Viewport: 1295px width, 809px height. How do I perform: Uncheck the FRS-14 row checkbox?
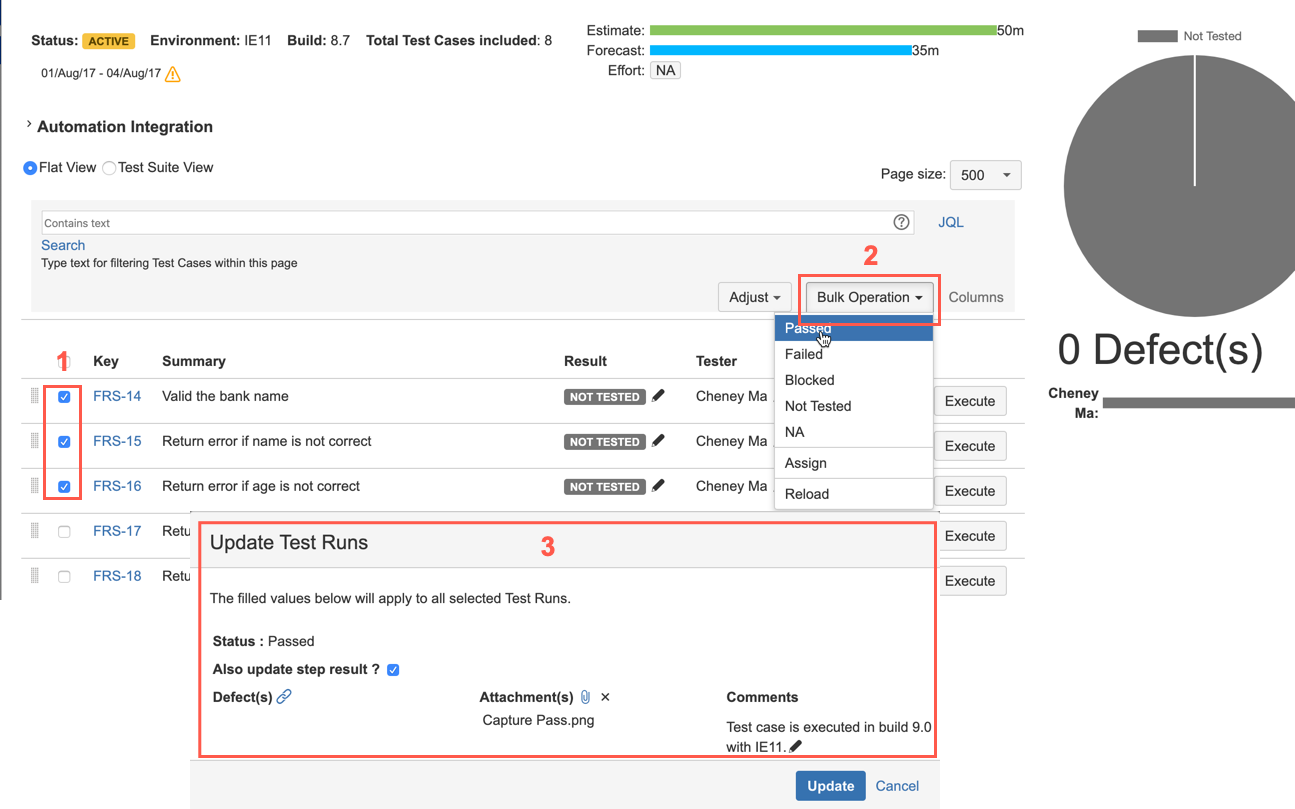[64, 397]
